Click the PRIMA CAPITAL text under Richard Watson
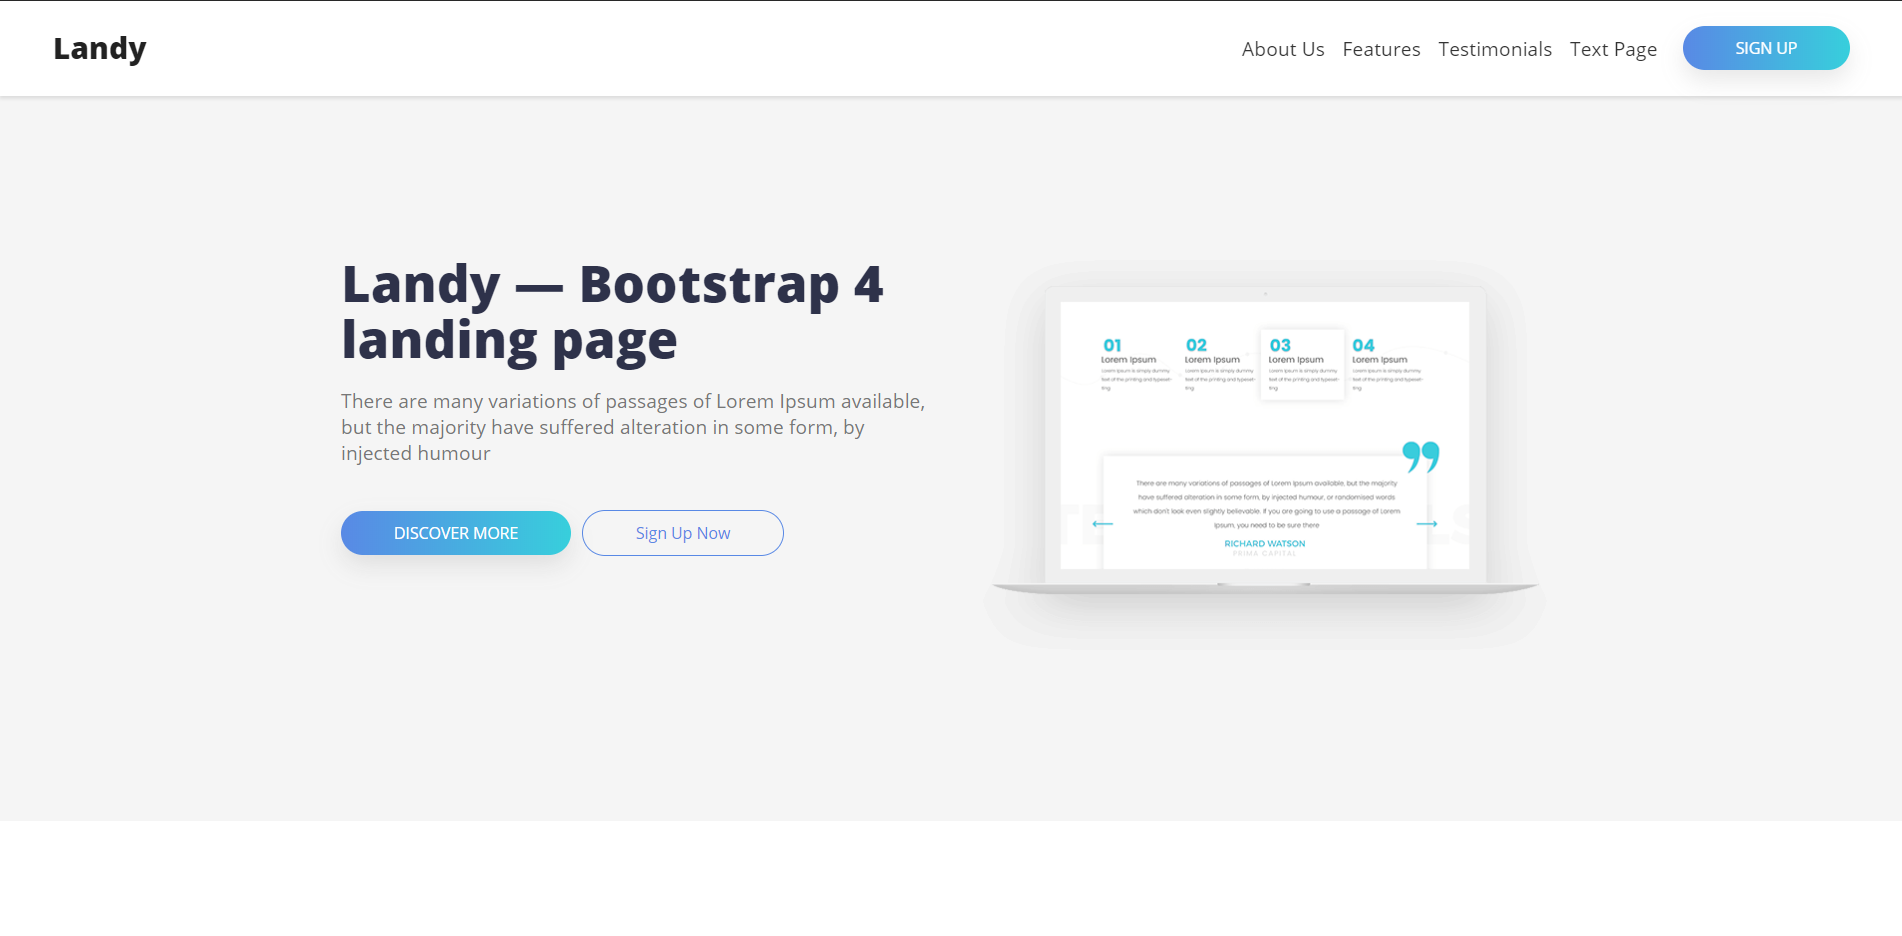 [1264, 554]
